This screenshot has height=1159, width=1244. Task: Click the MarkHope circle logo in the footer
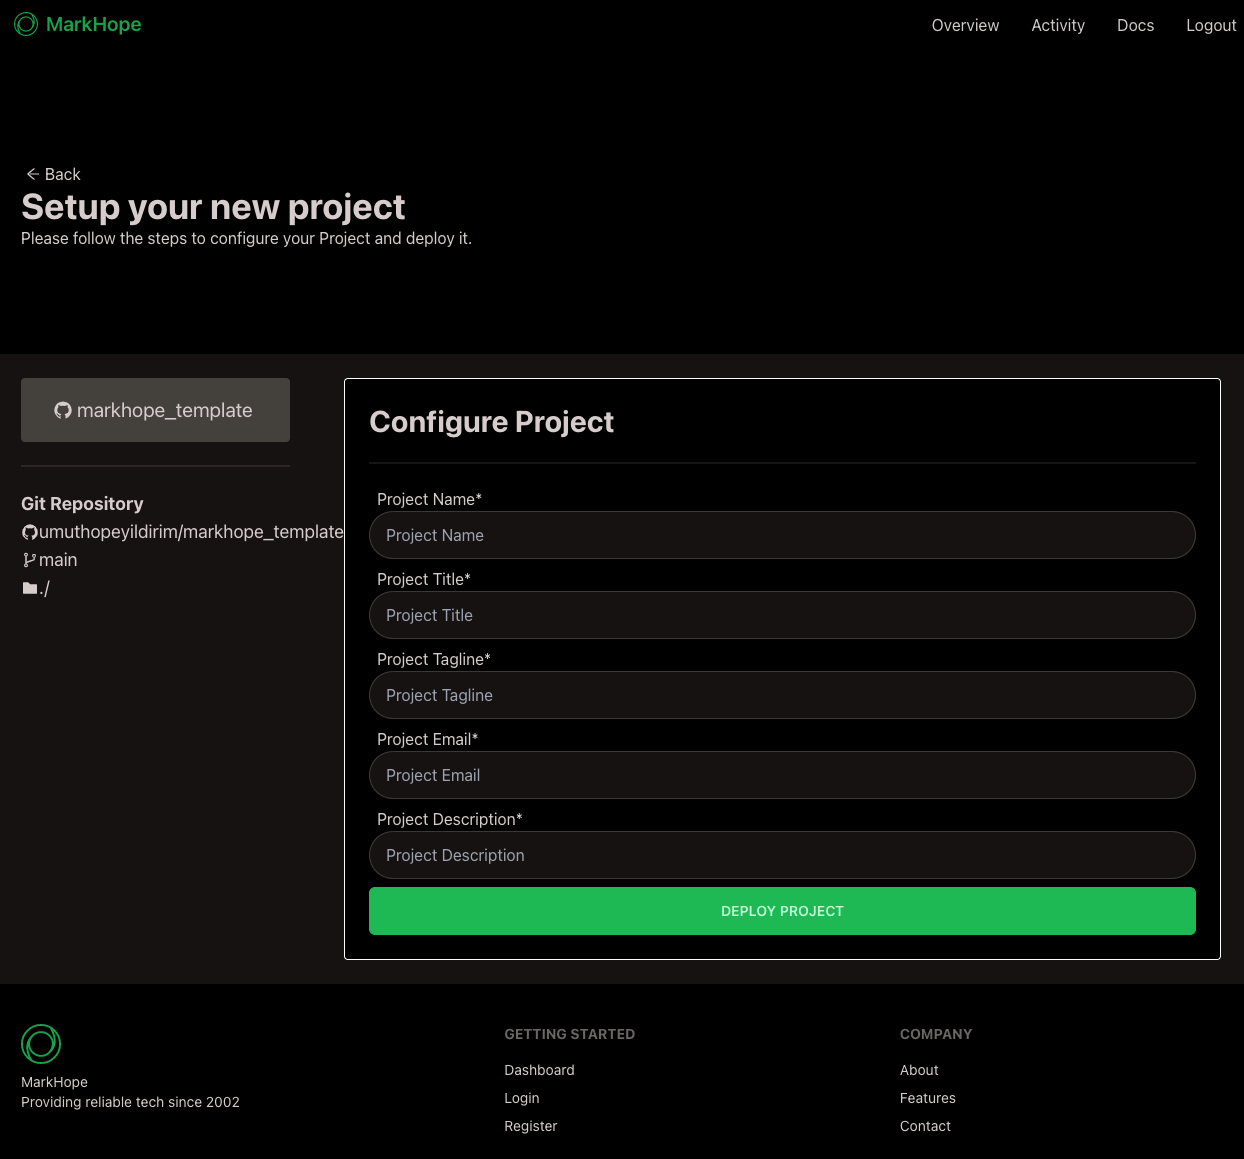pyautogui.click(x=41, y=1044)
